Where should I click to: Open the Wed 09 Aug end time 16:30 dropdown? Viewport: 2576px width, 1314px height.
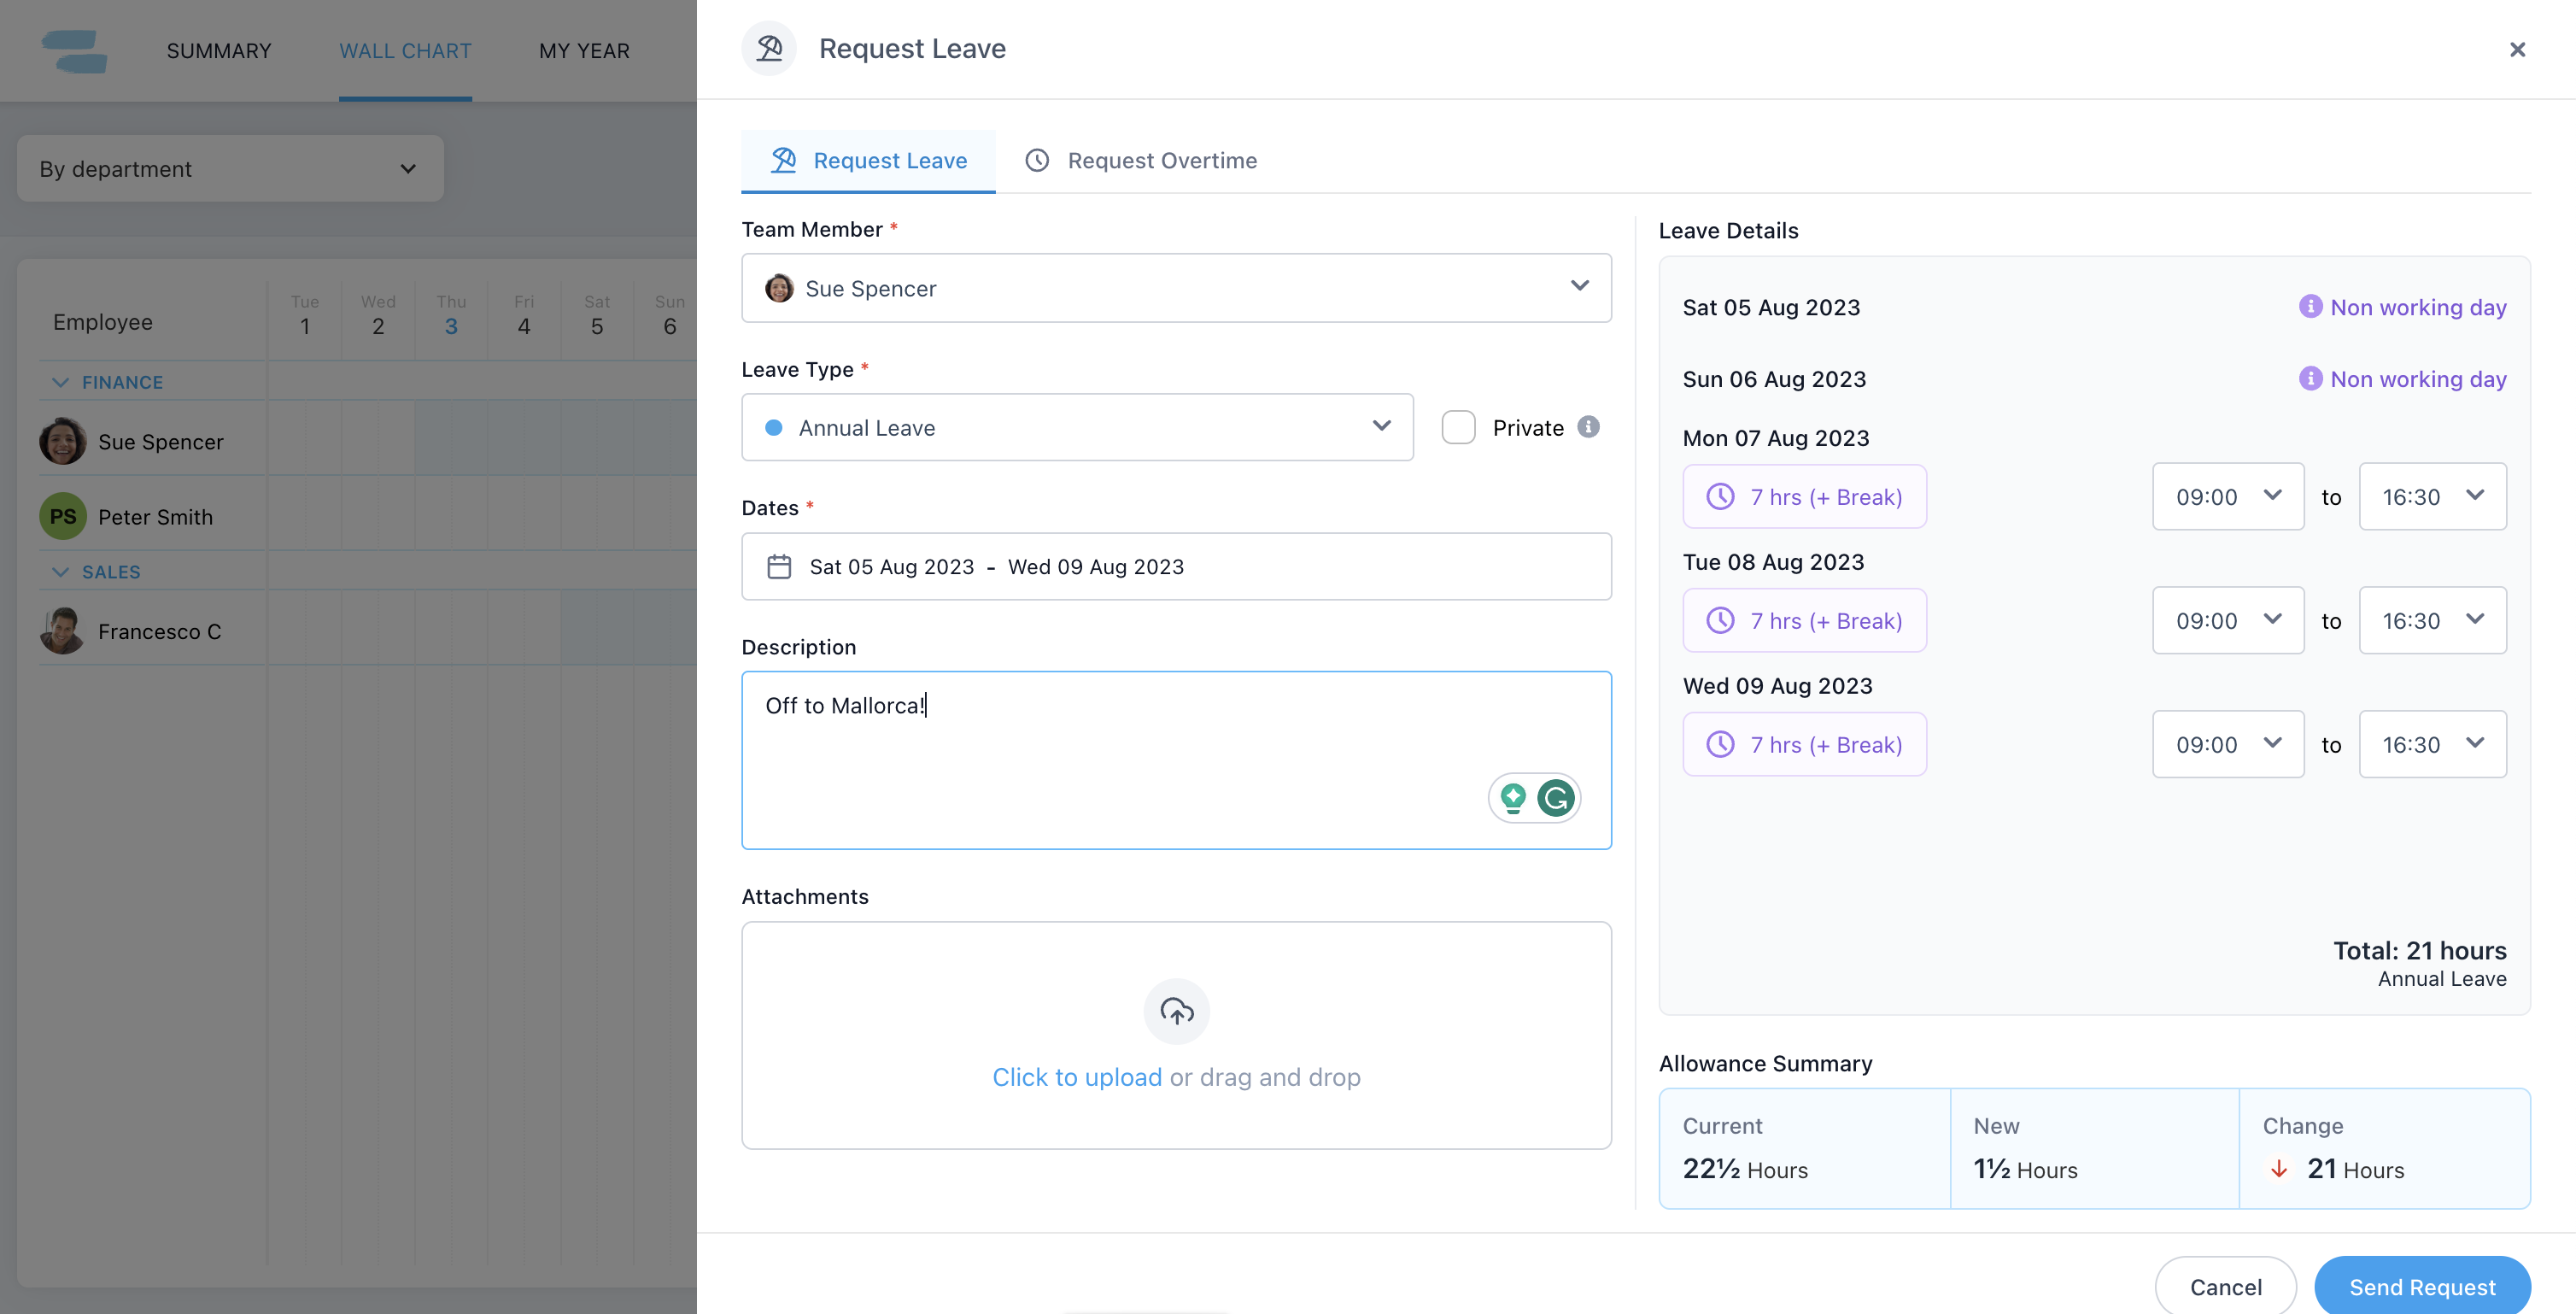2432,744
